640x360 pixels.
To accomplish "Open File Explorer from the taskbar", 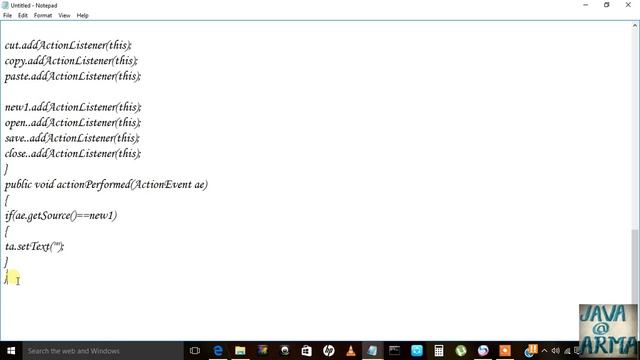I will pos(240,351).
